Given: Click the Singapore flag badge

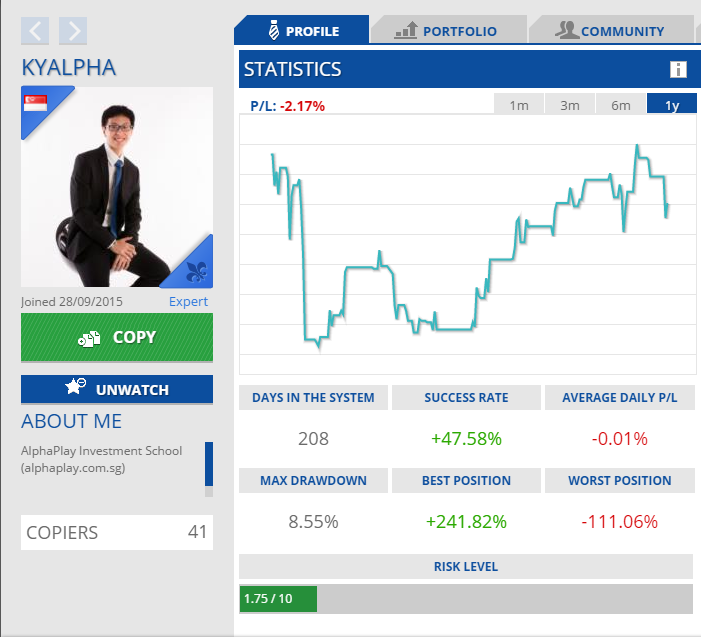Looking at the screenshot, I should pyautogui.click(x=37, y=103).
